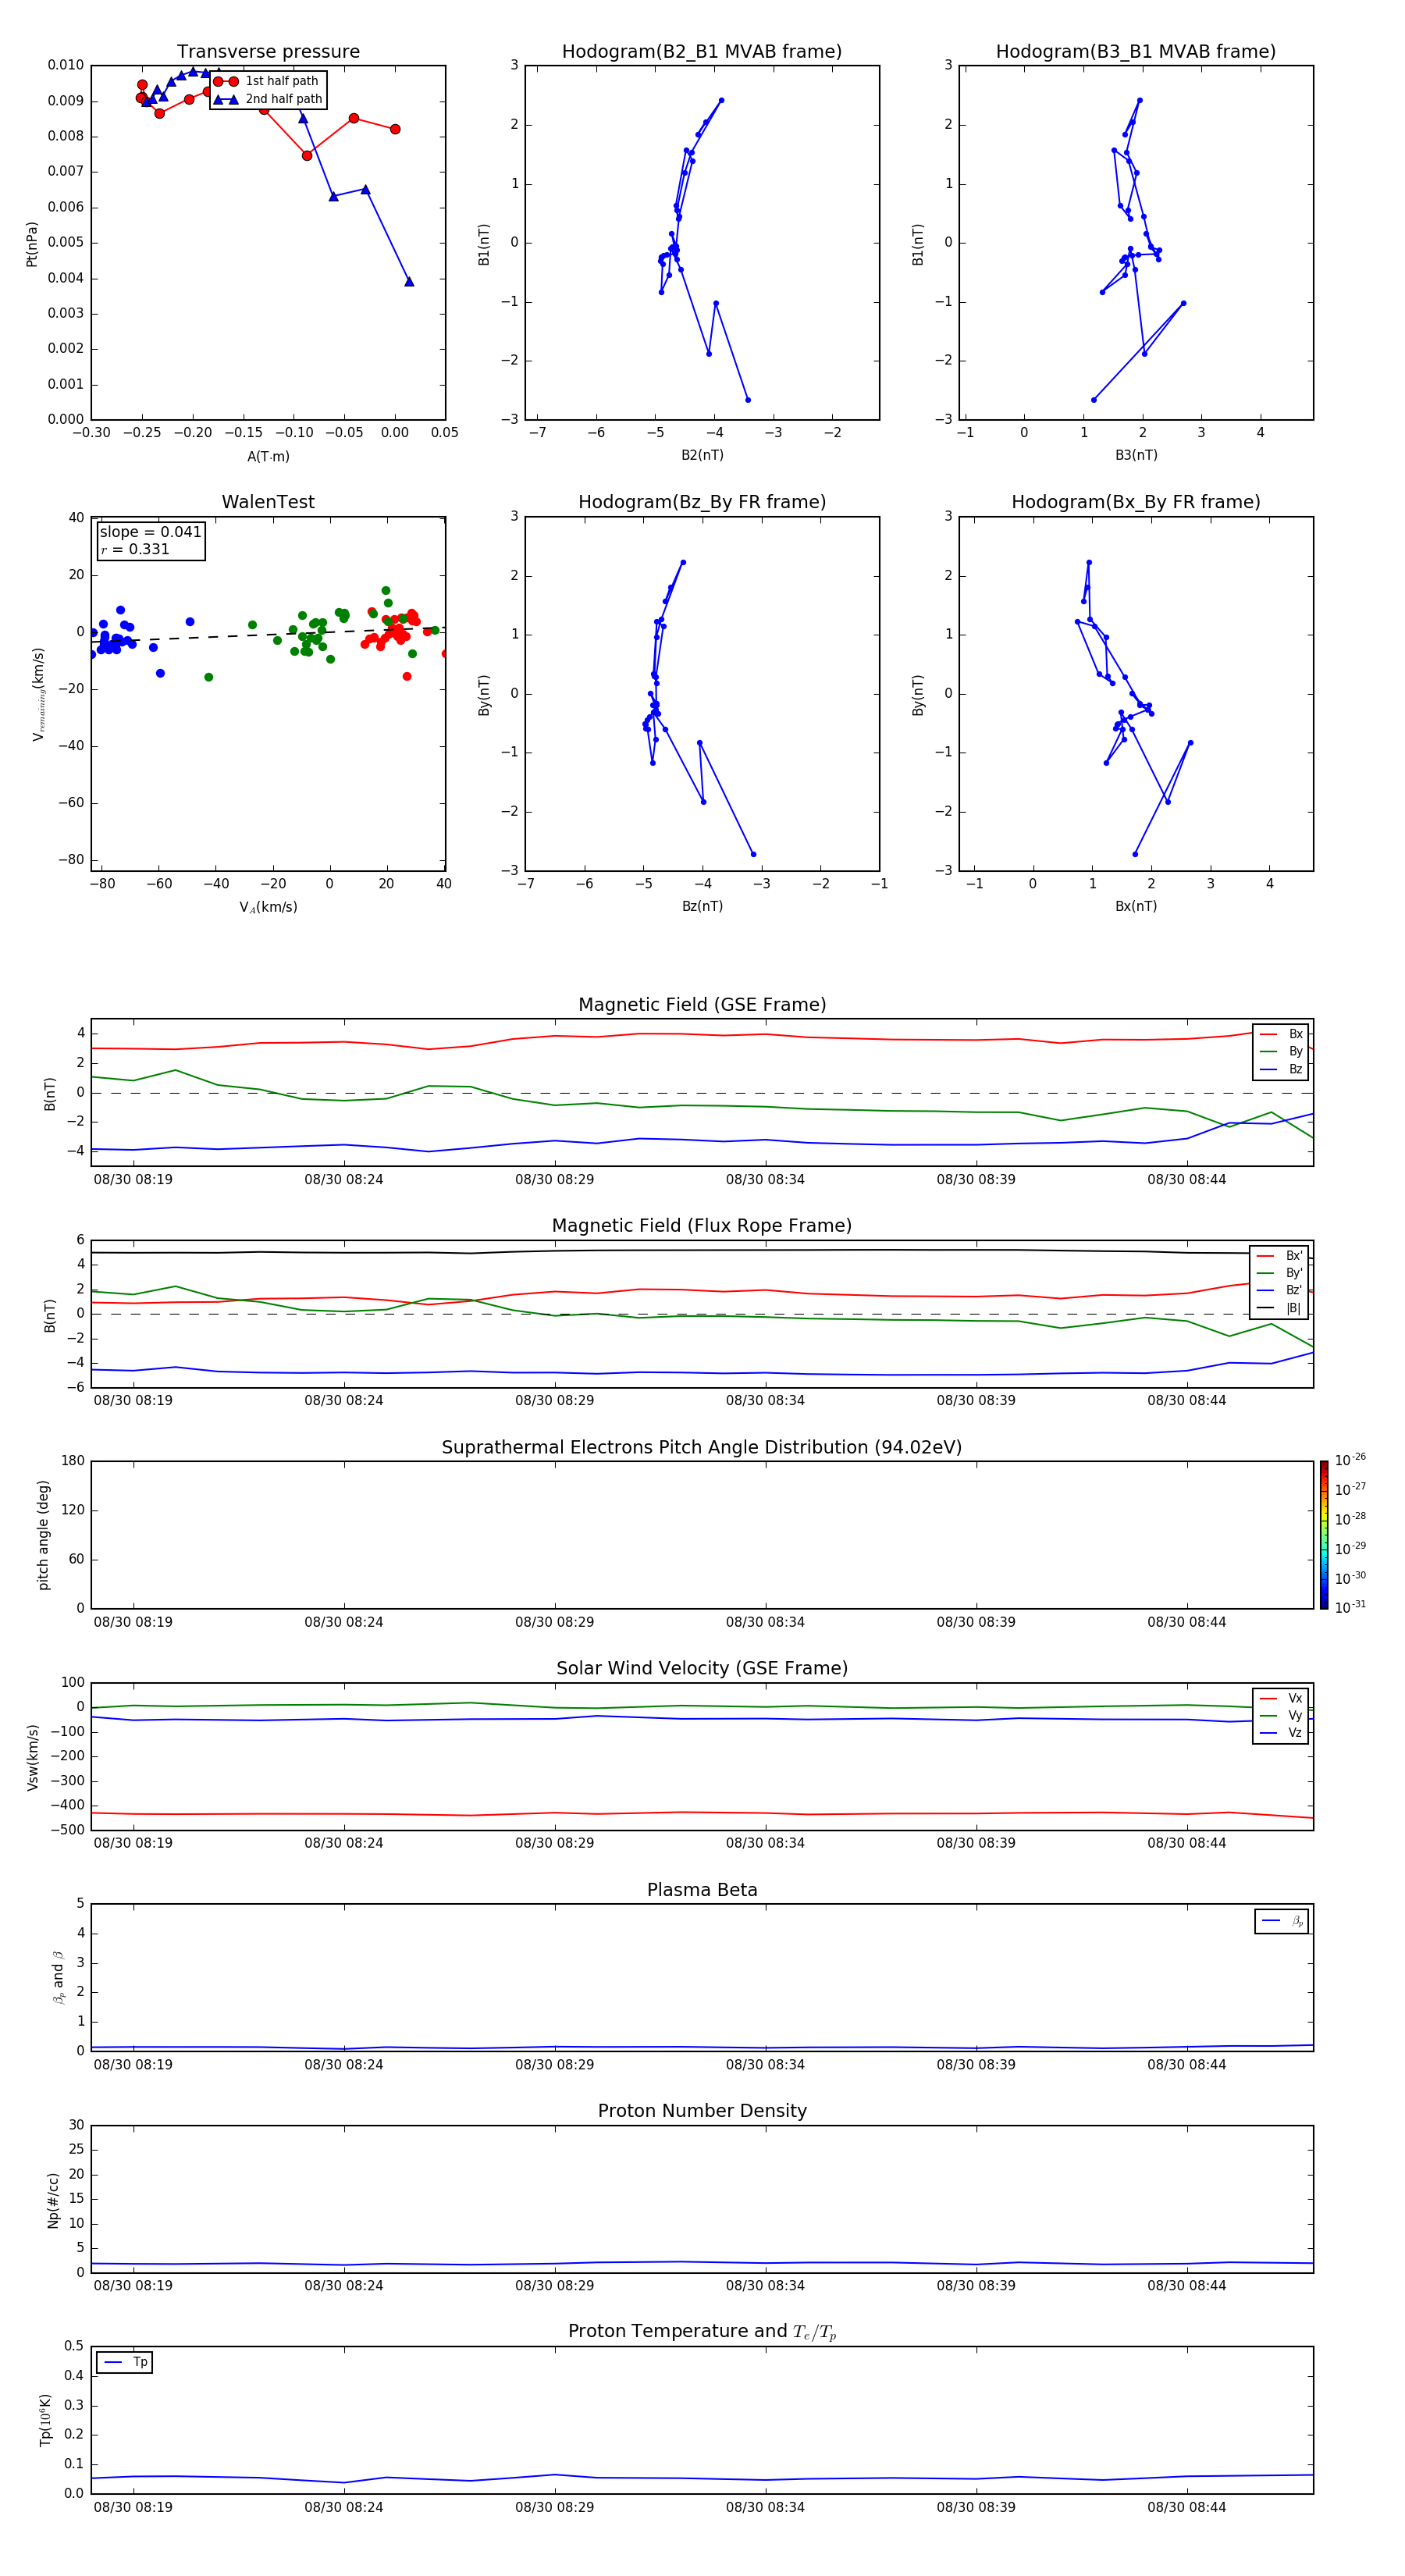The width and height of the screenshot is (1405, 2576).
Task: Click "08/30 08:34" tick under Solar Wind Velocity plot
Action: (x=765, y=1843)
